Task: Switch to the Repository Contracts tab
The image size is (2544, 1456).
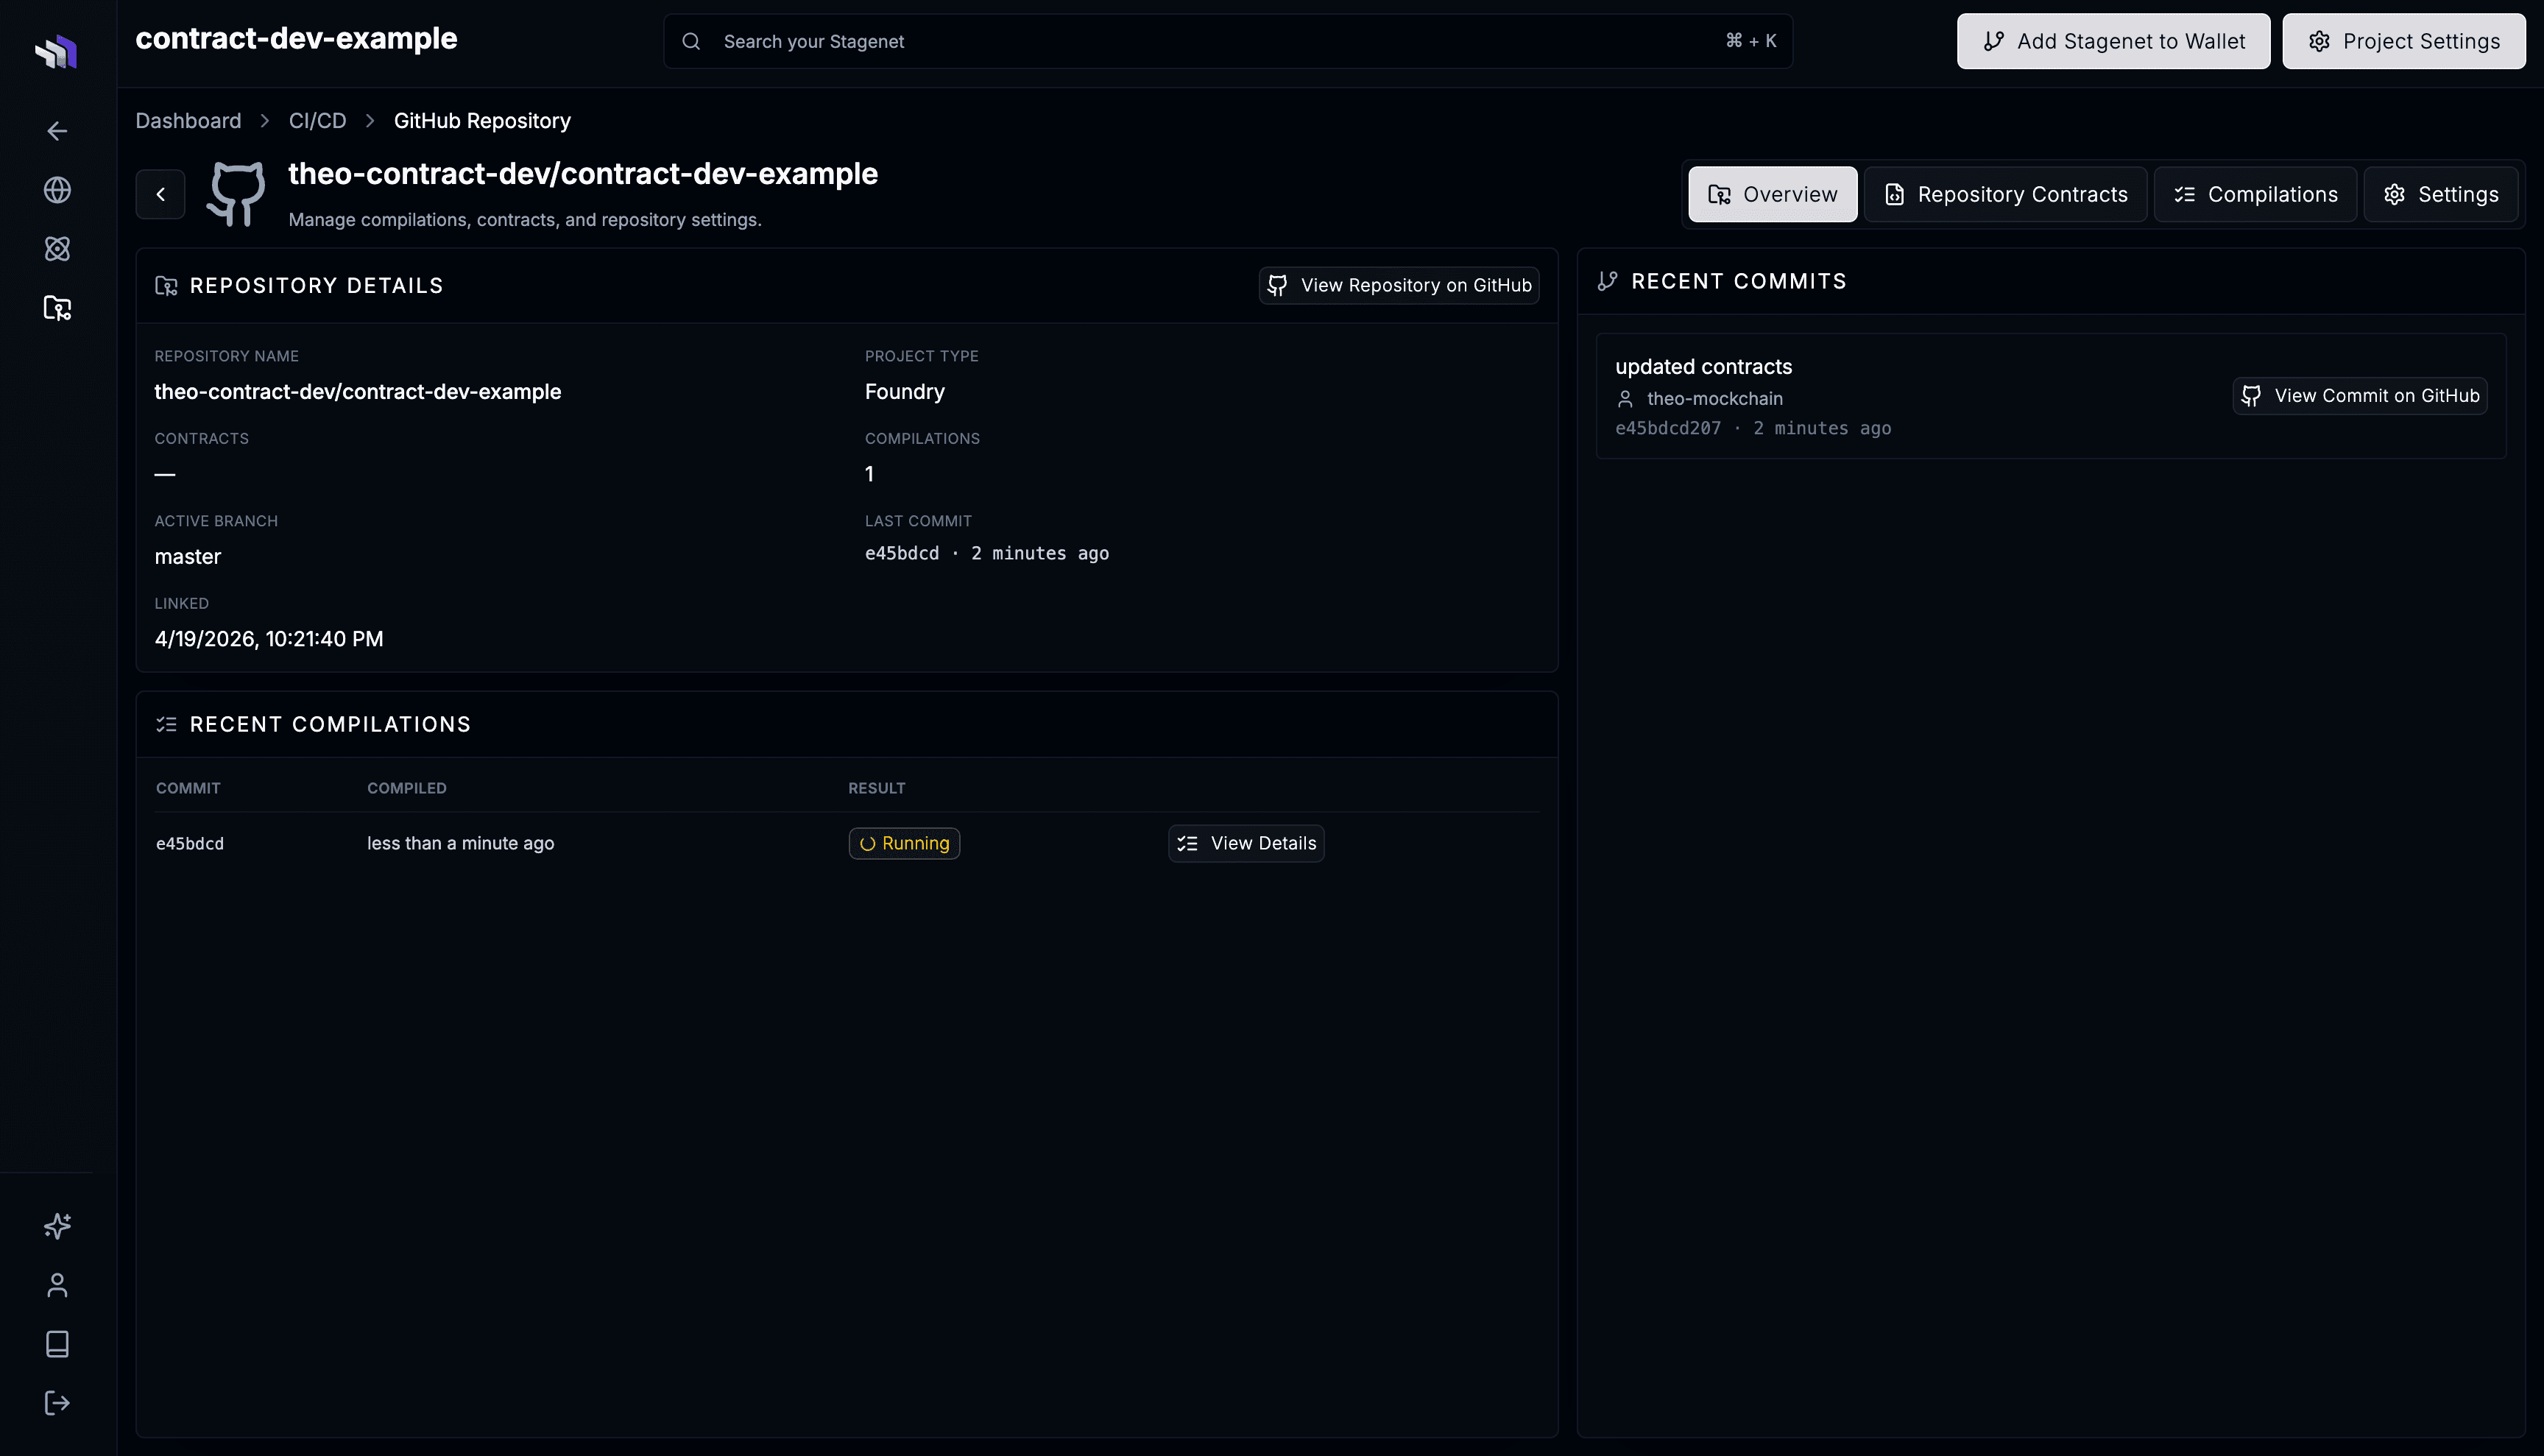Action: tap(2004, 194)
